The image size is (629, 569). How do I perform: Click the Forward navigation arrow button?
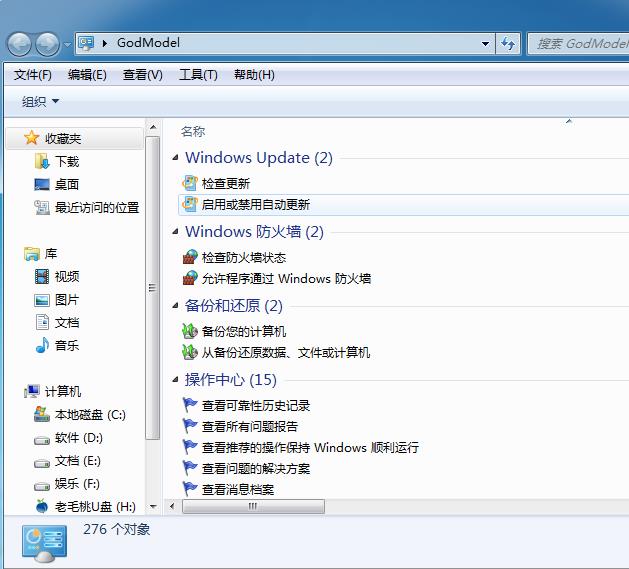point(47,44)
